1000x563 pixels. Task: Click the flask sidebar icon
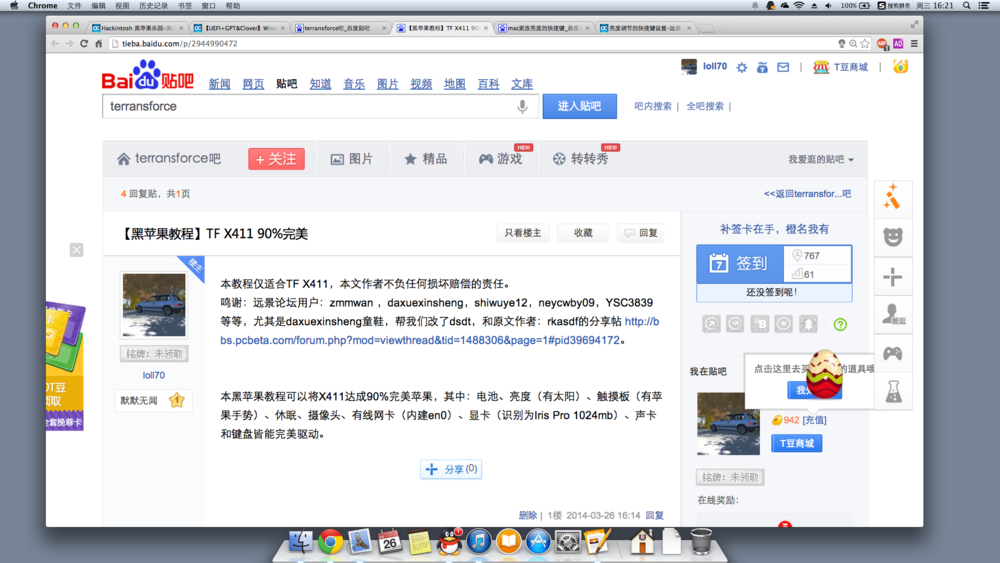(893, 391)
